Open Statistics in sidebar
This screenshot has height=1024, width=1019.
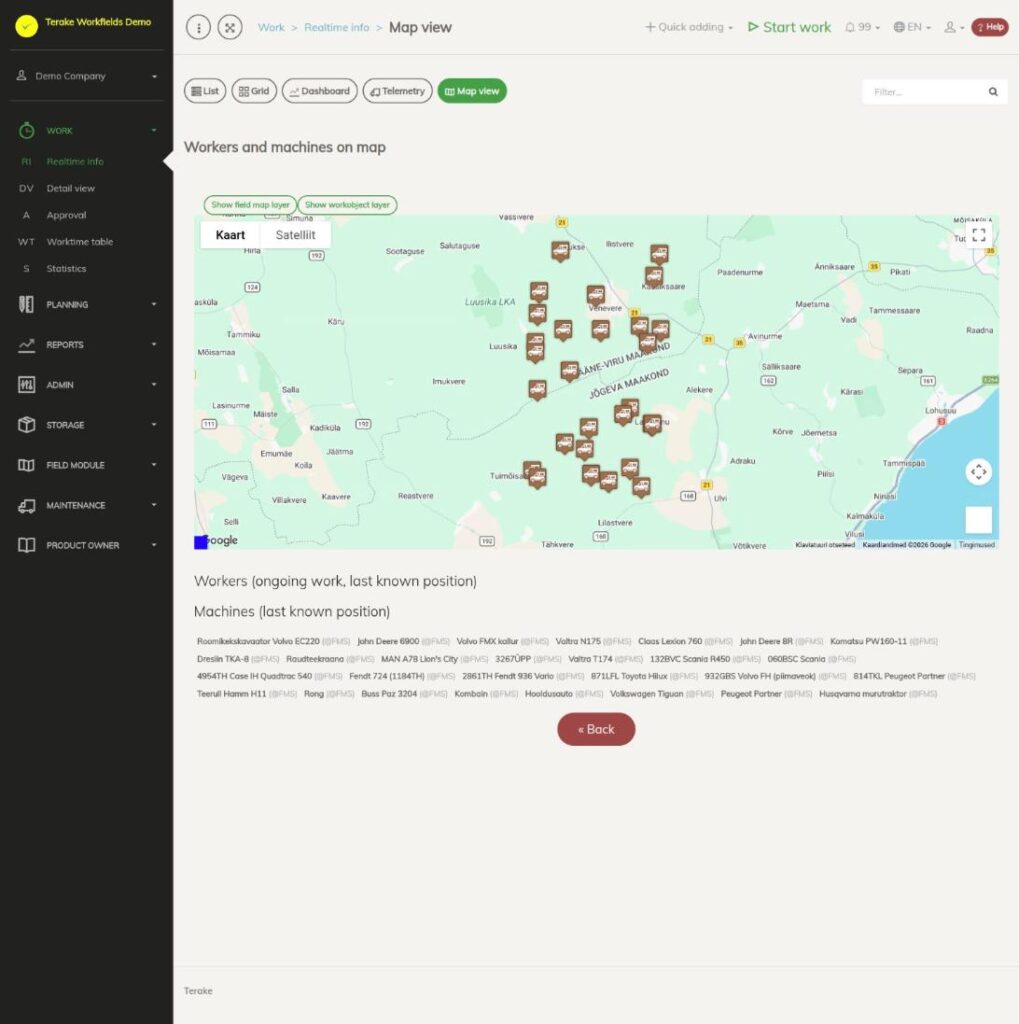pos(66,268)
